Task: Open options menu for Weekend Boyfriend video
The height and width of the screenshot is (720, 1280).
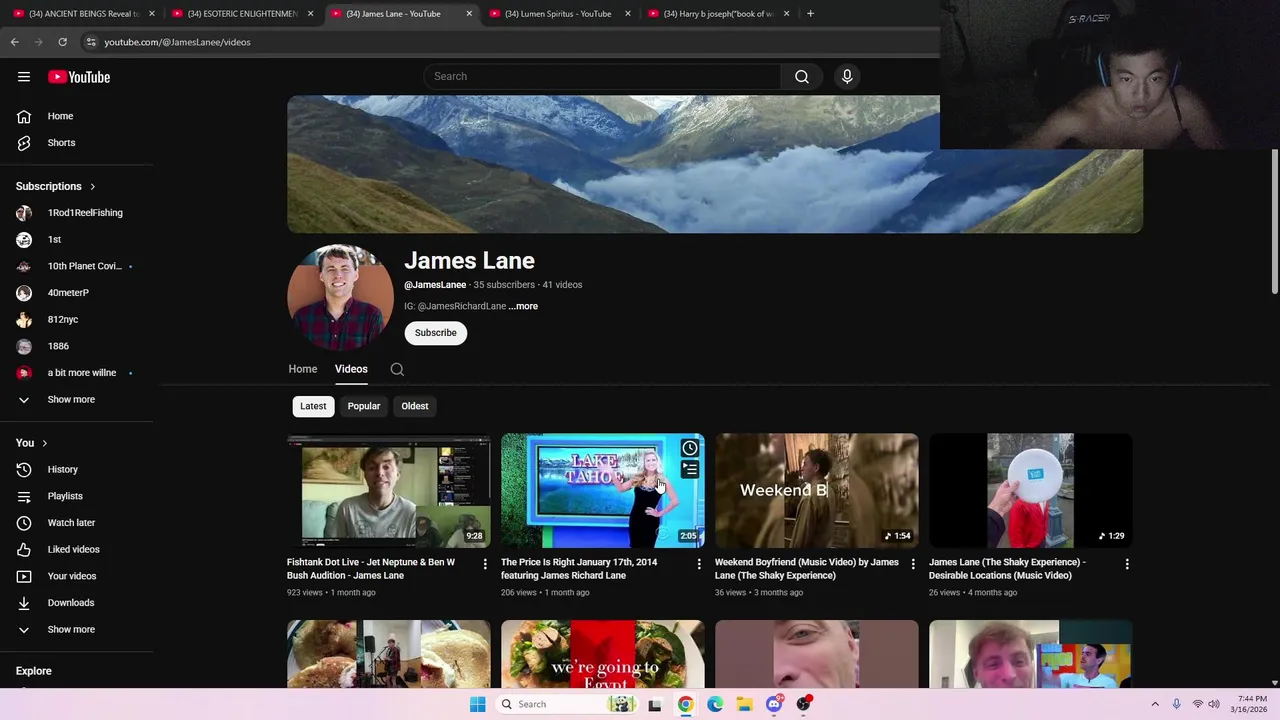Action: [x=913, y=564]
